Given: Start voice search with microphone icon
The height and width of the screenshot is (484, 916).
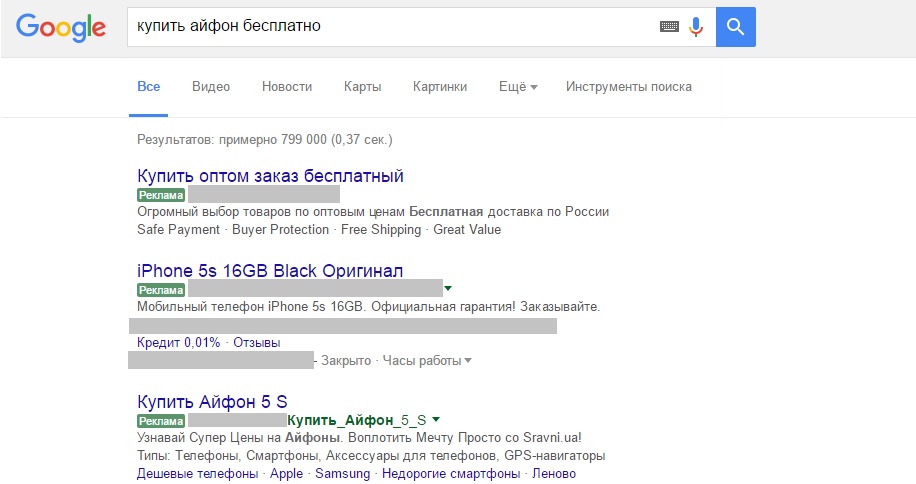Looking at the screenshot, I should point(696,26).
